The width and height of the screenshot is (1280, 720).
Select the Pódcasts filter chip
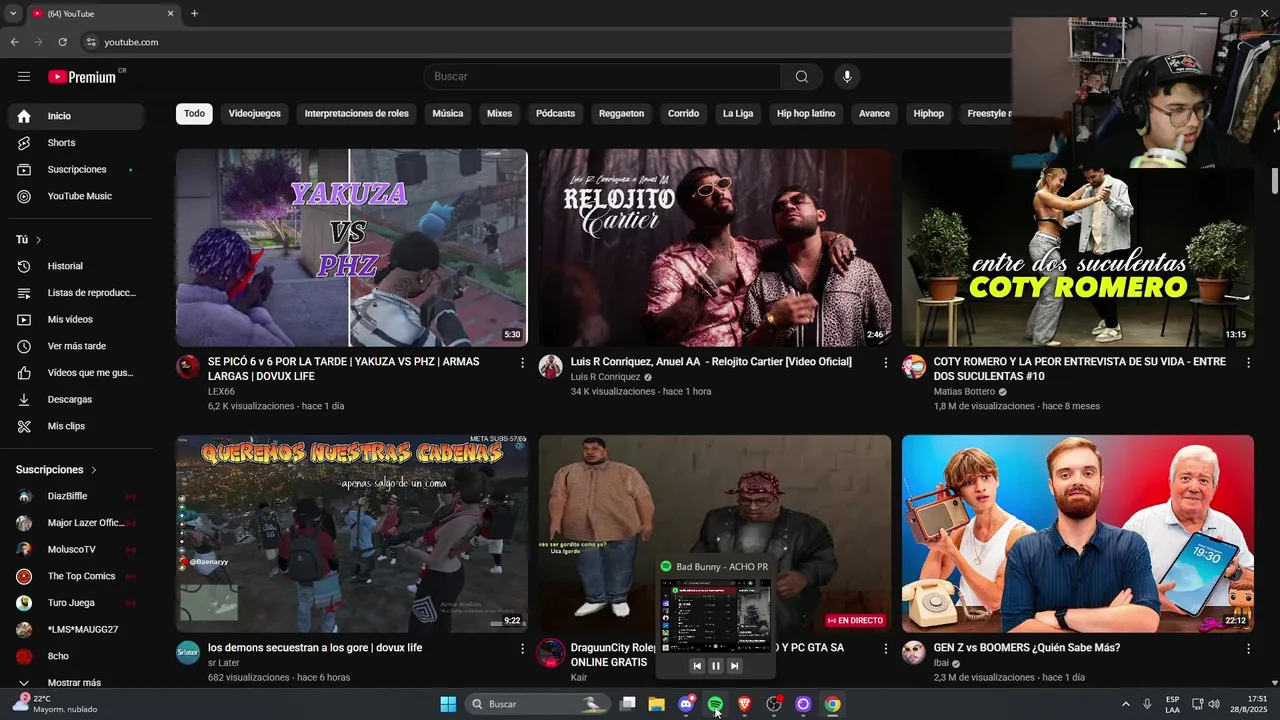point(555,114)
